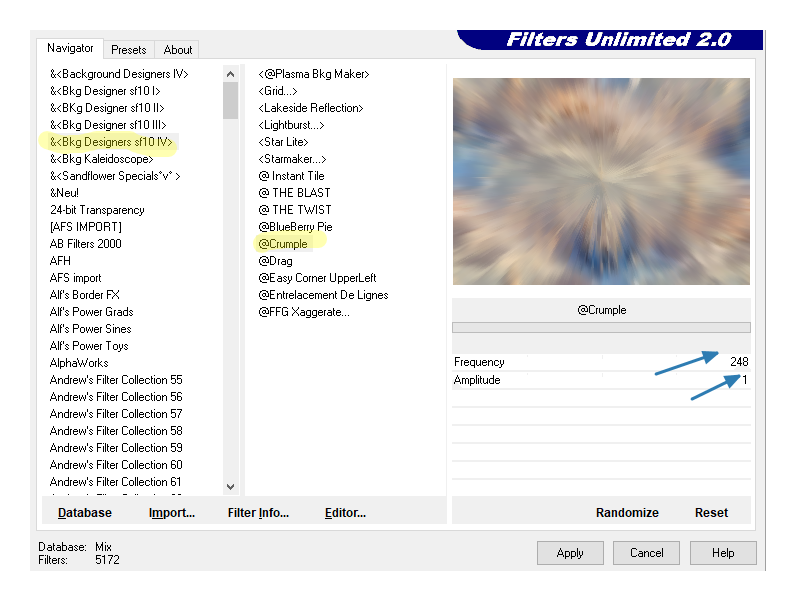Select the &Neu! category
The height and width of the screenshot is (601, 796).
64,193
